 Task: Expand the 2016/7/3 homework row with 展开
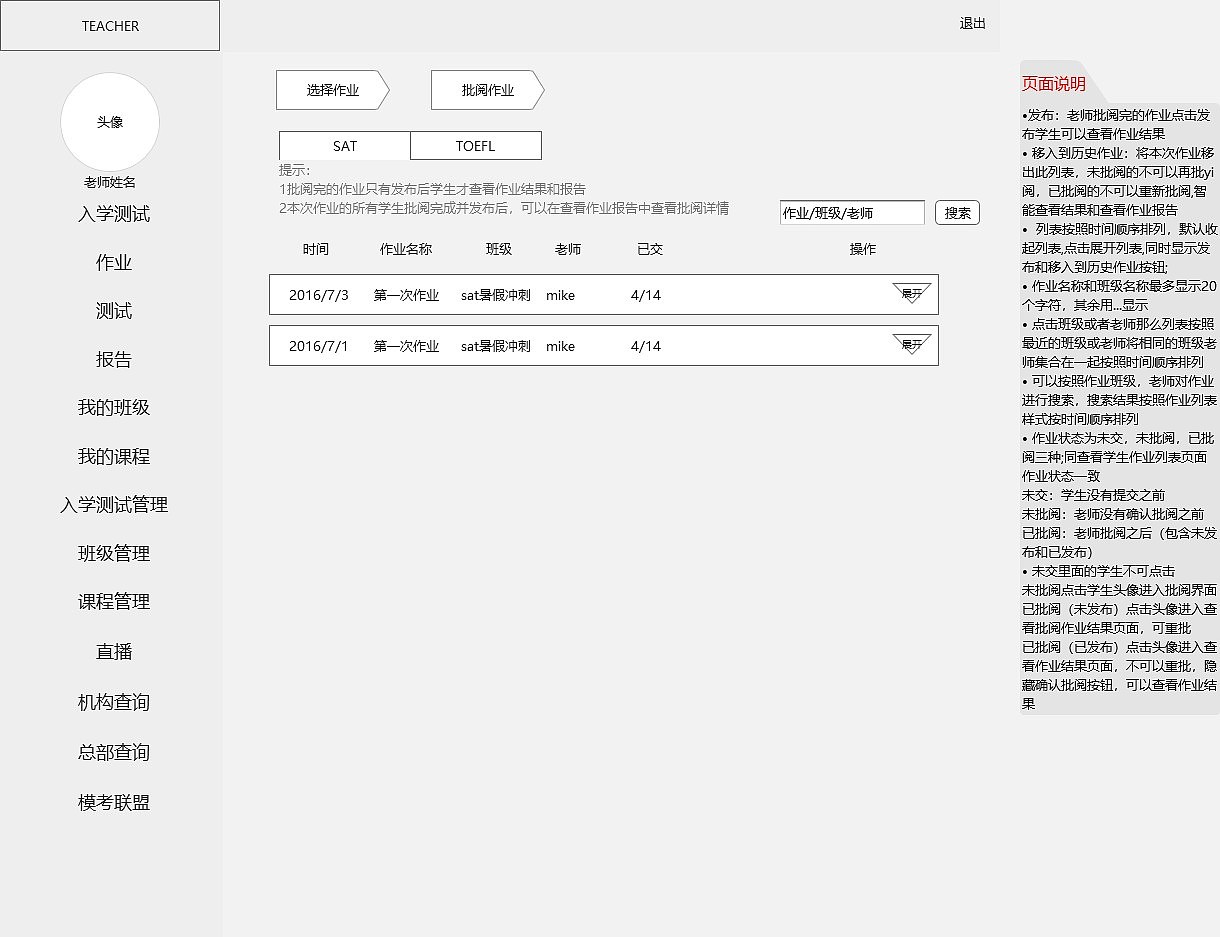[909, 294]
